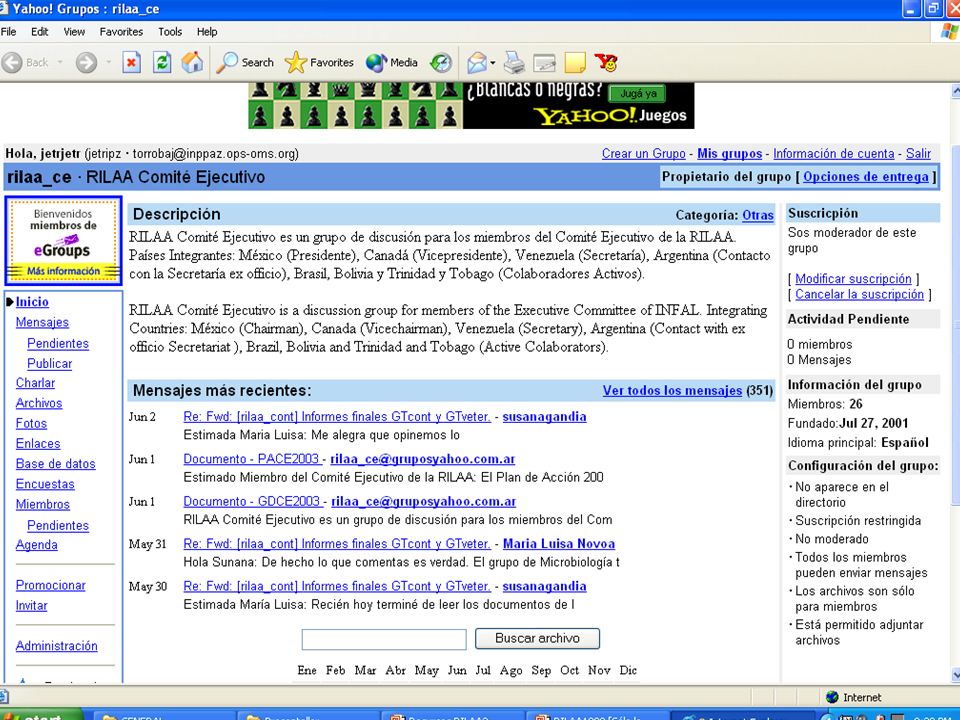Open Mensajes in the left navigation
Screen dimensions: 960x720
click(x=42, y=322)
